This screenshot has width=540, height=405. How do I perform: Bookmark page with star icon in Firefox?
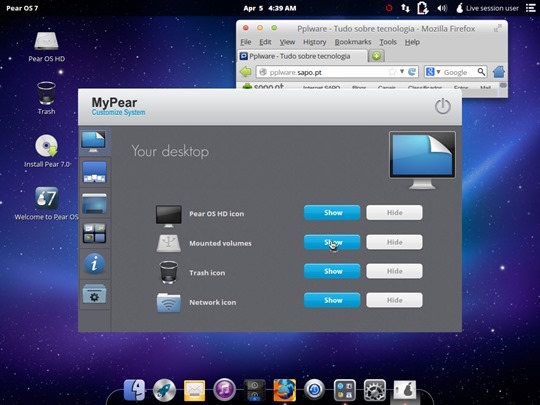coord(392,72)
